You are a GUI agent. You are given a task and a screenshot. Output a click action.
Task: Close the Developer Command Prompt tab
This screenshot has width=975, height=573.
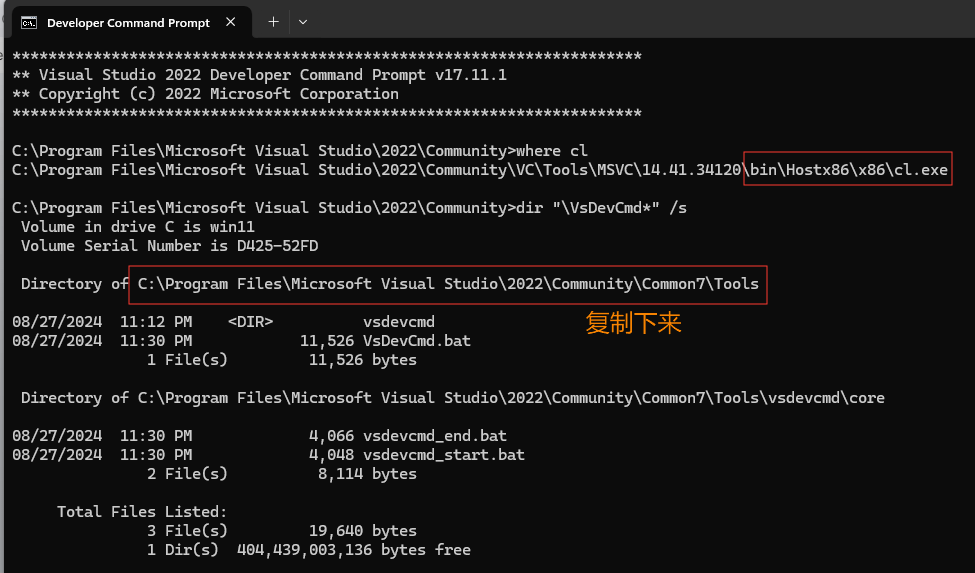[233, 22]
